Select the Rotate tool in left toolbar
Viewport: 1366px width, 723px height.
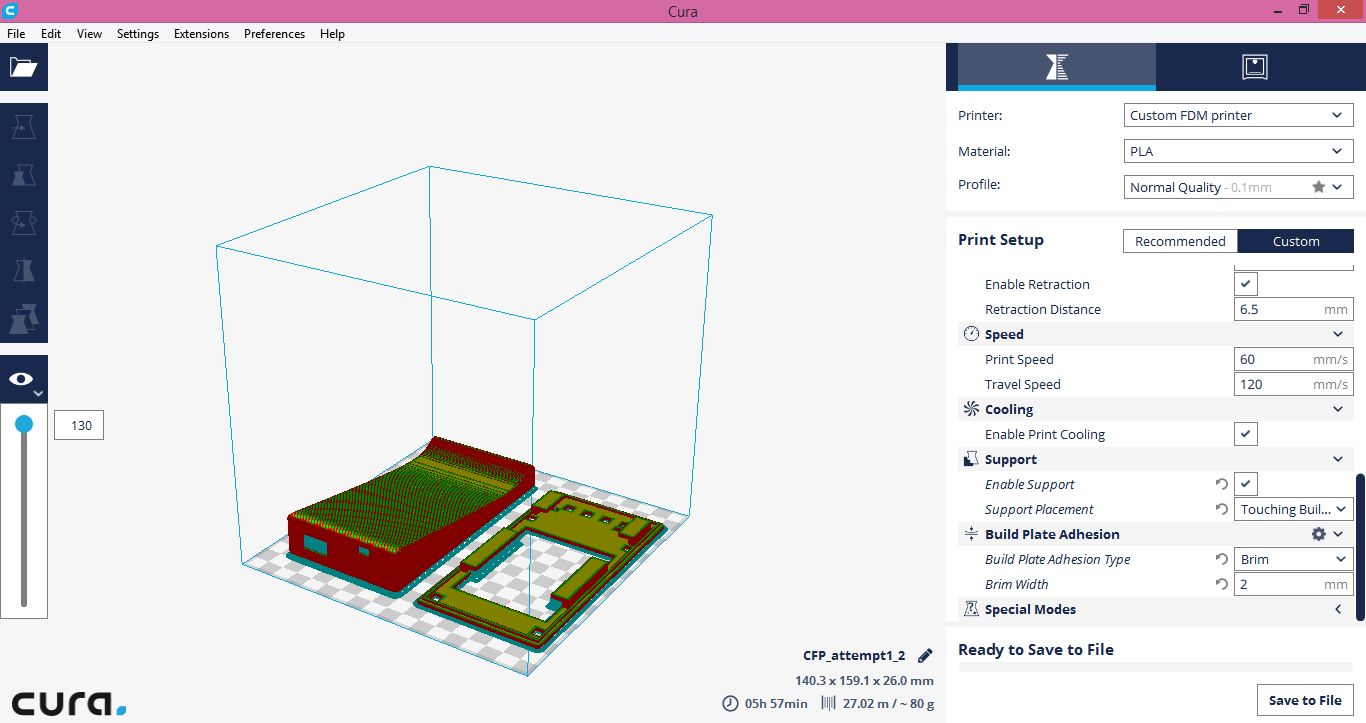tap(23, 223)
